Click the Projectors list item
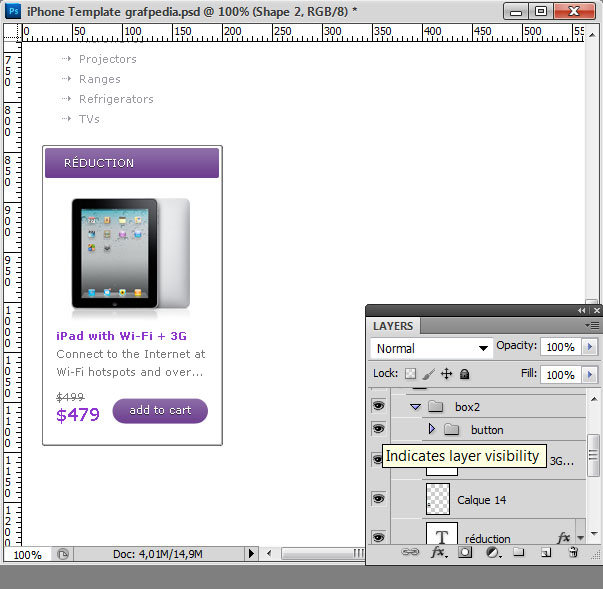The width and height of the screenshot is (603, 589). (x=108, y=59)
